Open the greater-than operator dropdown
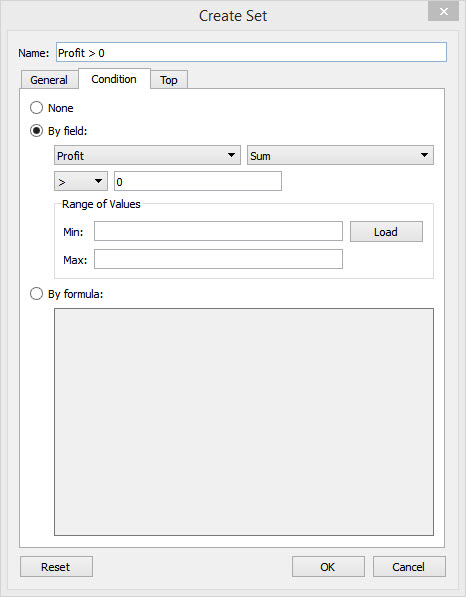466x597 pixels. (x=81, y=181)
